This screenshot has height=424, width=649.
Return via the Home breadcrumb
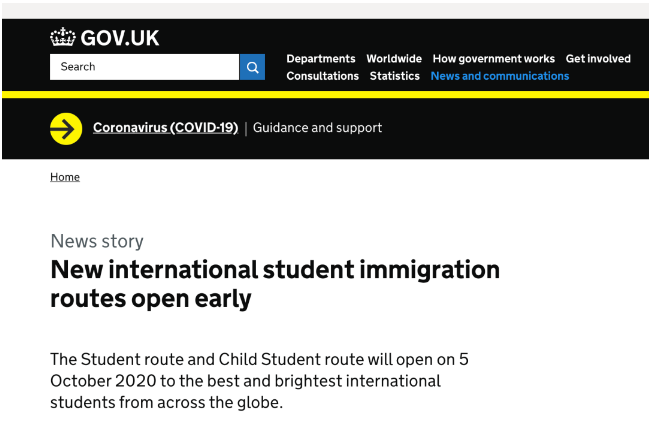[x=65, y=177]
